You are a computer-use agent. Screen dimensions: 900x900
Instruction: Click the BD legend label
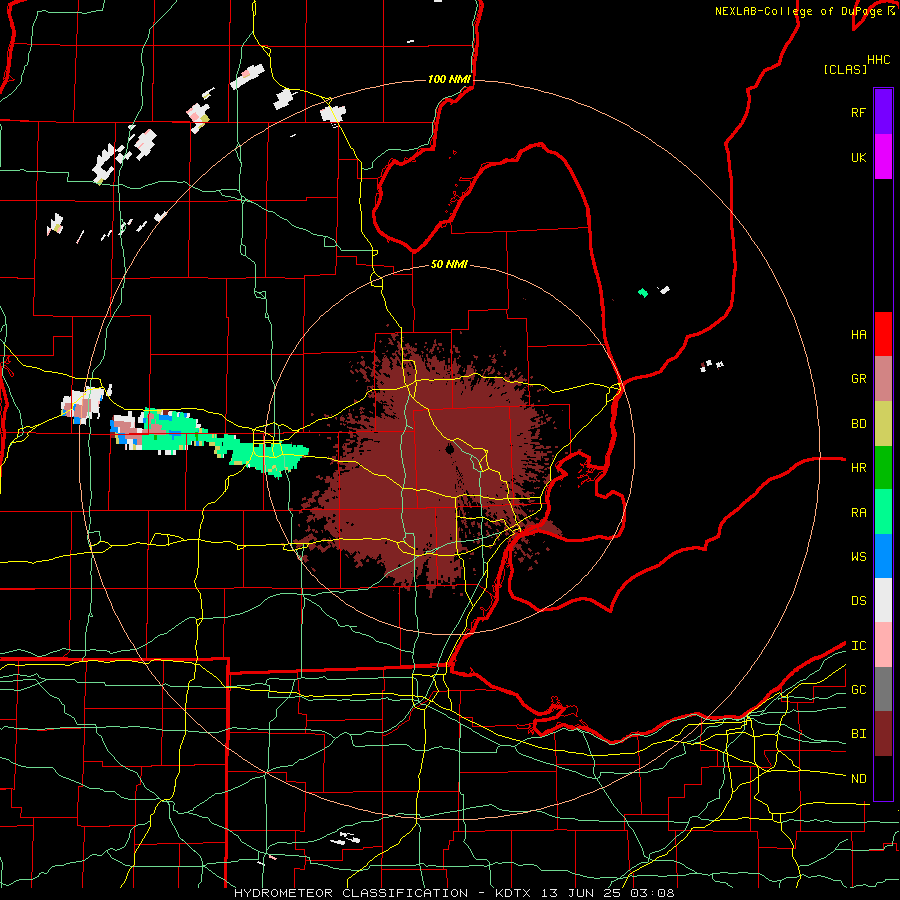[x=858, y=424]
